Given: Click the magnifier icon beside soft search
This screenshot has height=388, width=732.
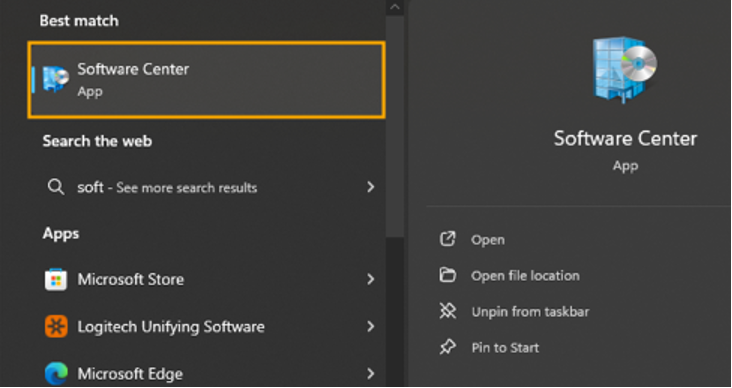Looking at the screenshot, I should tap(56, 188).
